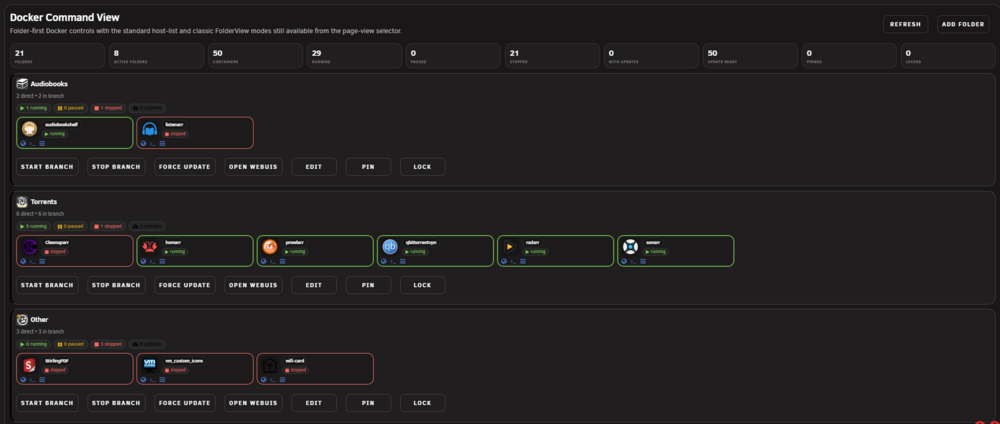Open sonarr logs list icon
Viewport: 1000px width, 424px height.
(x=643, y=261)
